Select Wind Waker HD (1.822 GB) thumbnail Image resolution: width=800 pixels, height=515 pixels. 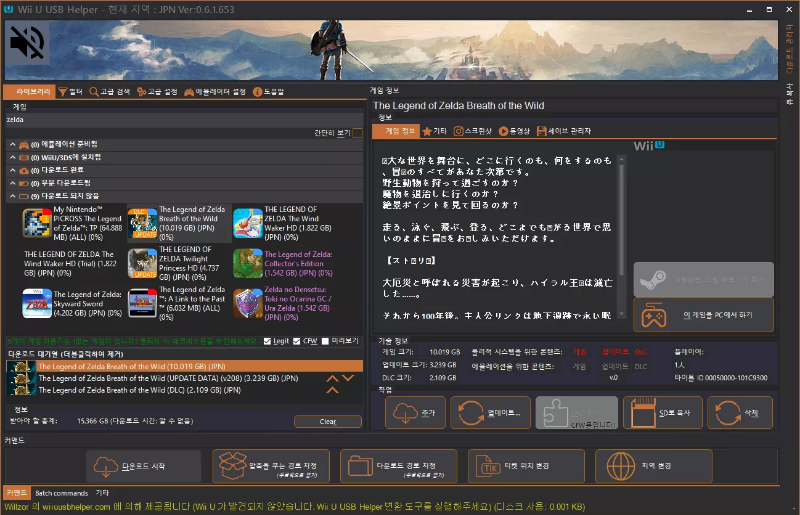tap(248, 223)
